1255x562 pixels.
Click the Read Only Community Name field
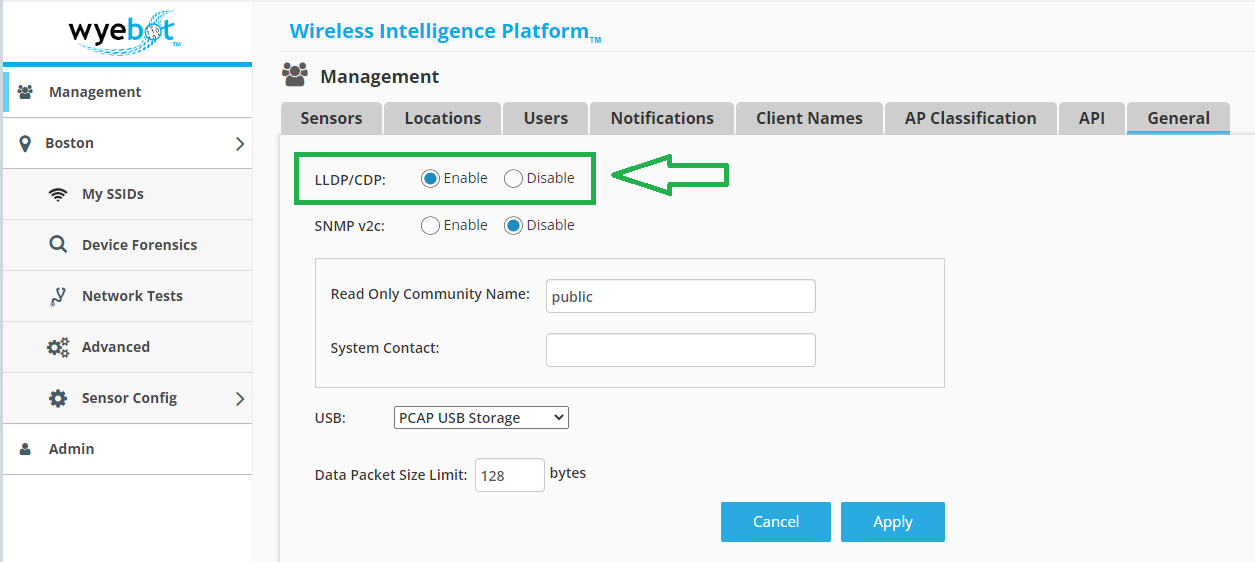pos(681,296)
